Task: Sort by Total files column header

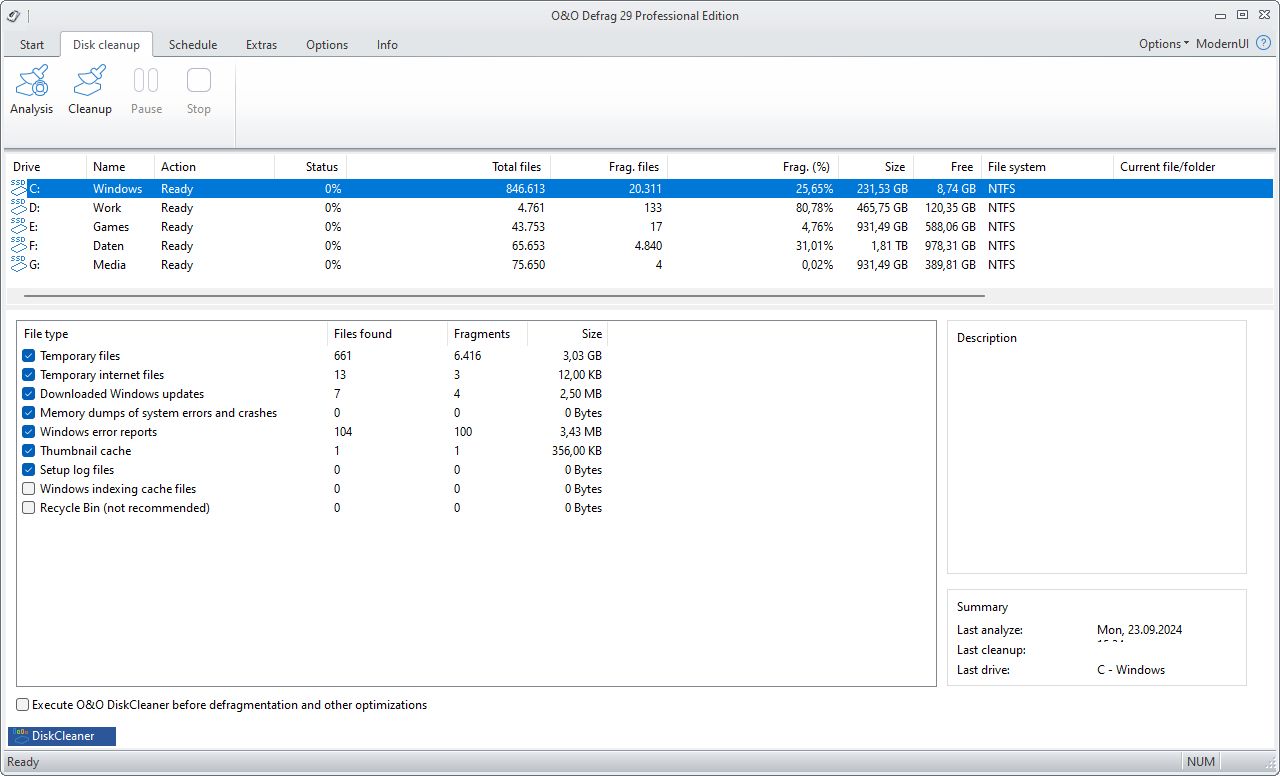Action: (x=448, y=167)
